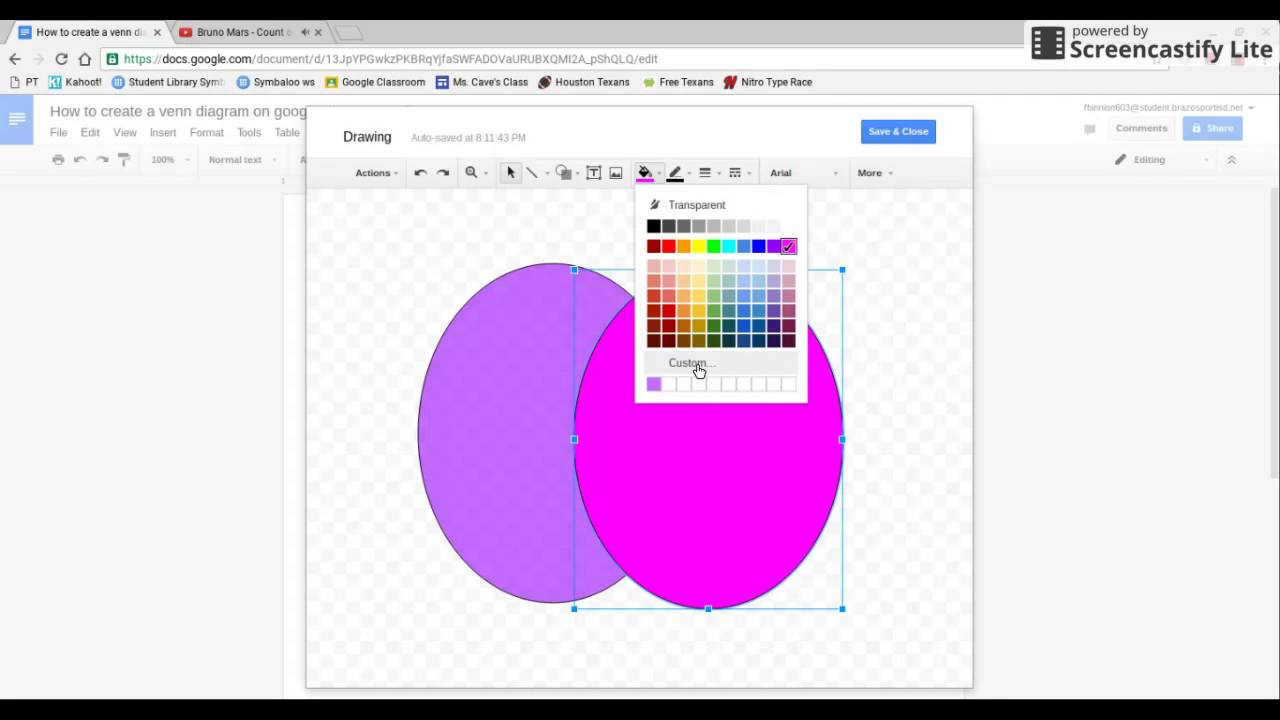Viewport: 1280px width, 720px height.
Task: Open the Shape tool
Action: tap(563, 173)
